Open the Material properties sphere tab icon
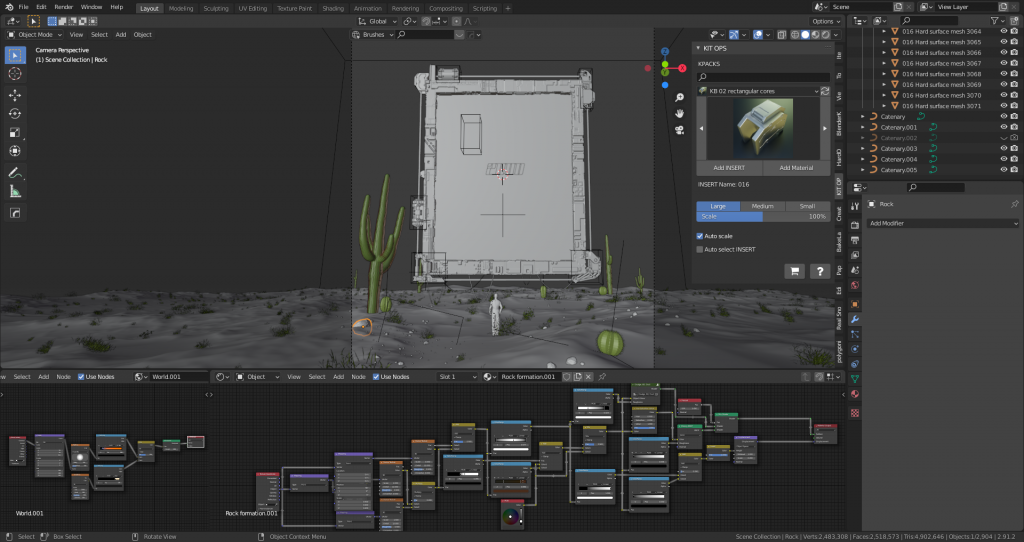This screenshot has width=1024, height=542. pos(854,394)
